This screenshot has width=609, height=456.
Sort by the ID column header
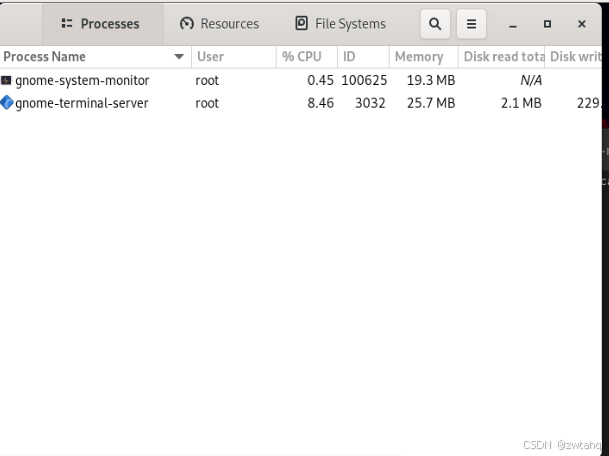(x=363, y=57)
